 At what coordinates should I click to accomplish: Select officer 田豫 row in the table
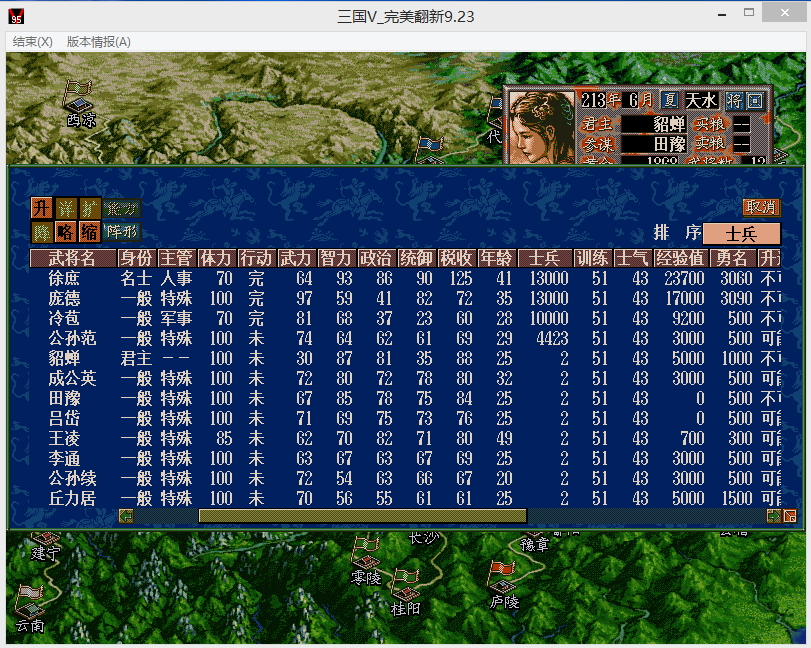click(406, 398)
